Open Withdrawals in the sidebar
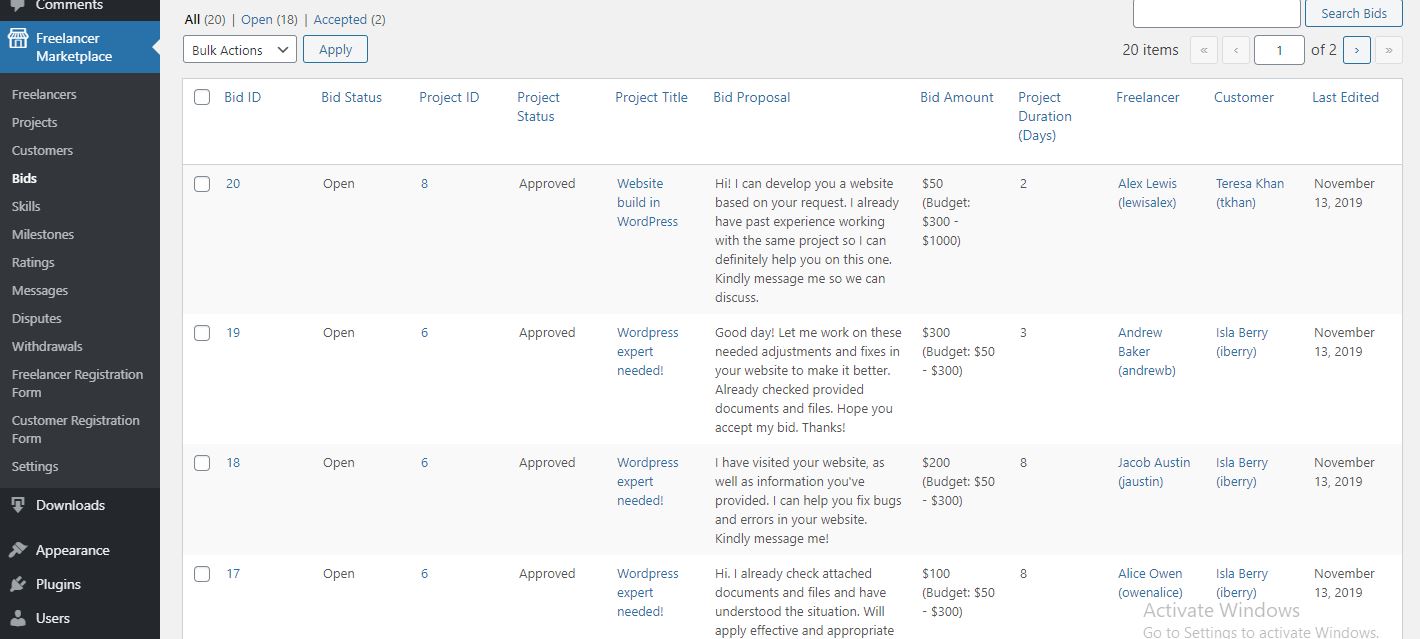The width and height of the screenshot is (1420, 639). (47, 346)
